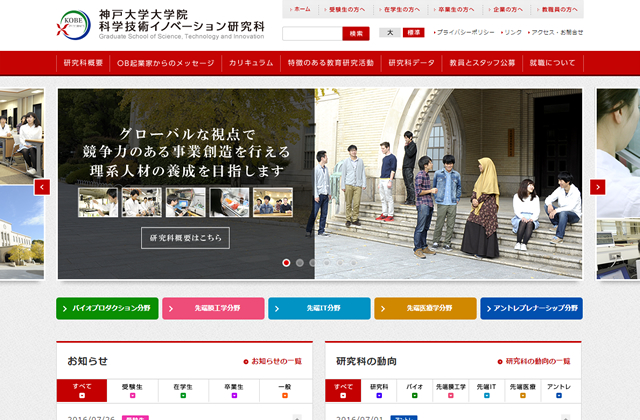Open the 就職について menu item

pyautogui.click(x=553, y=63)
